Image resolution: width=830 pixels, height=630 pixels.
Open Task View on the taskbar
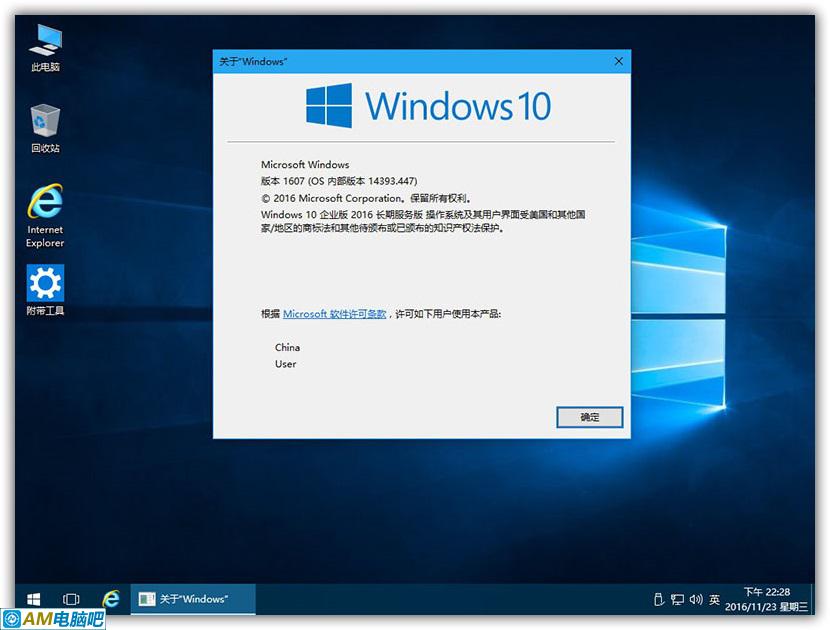(x=71, y=599)
